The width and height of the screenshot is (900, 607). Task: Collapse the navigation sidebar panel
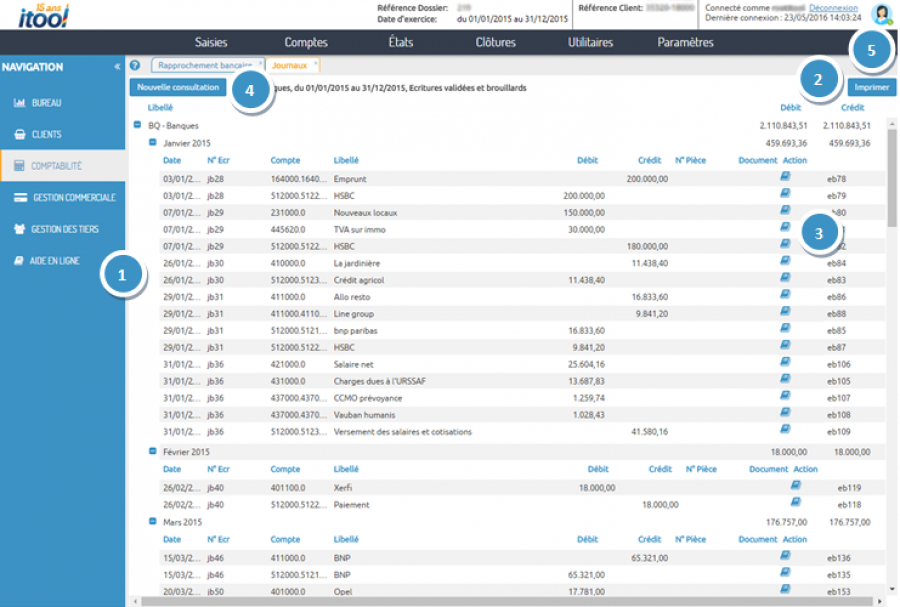117,67
